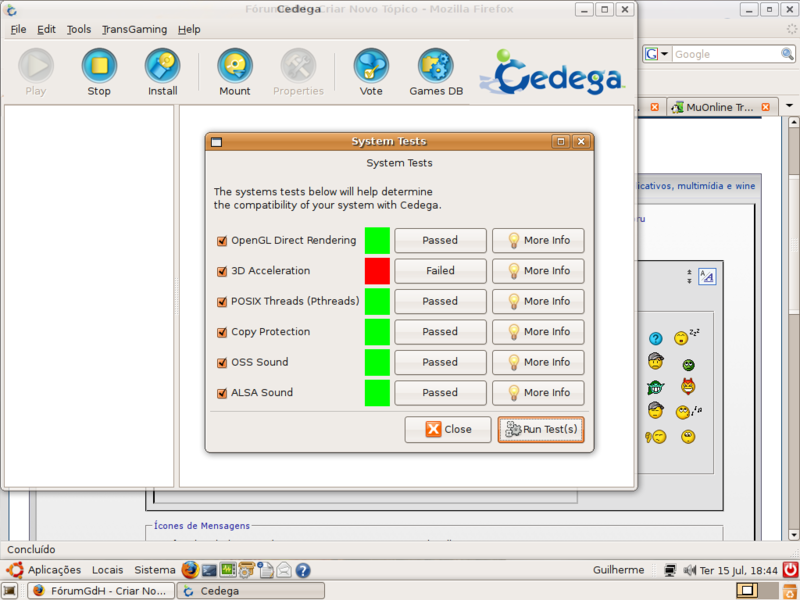Click the workspace switcher in the bottom panel
Screen dimensions: 800x600
[757, 590]
